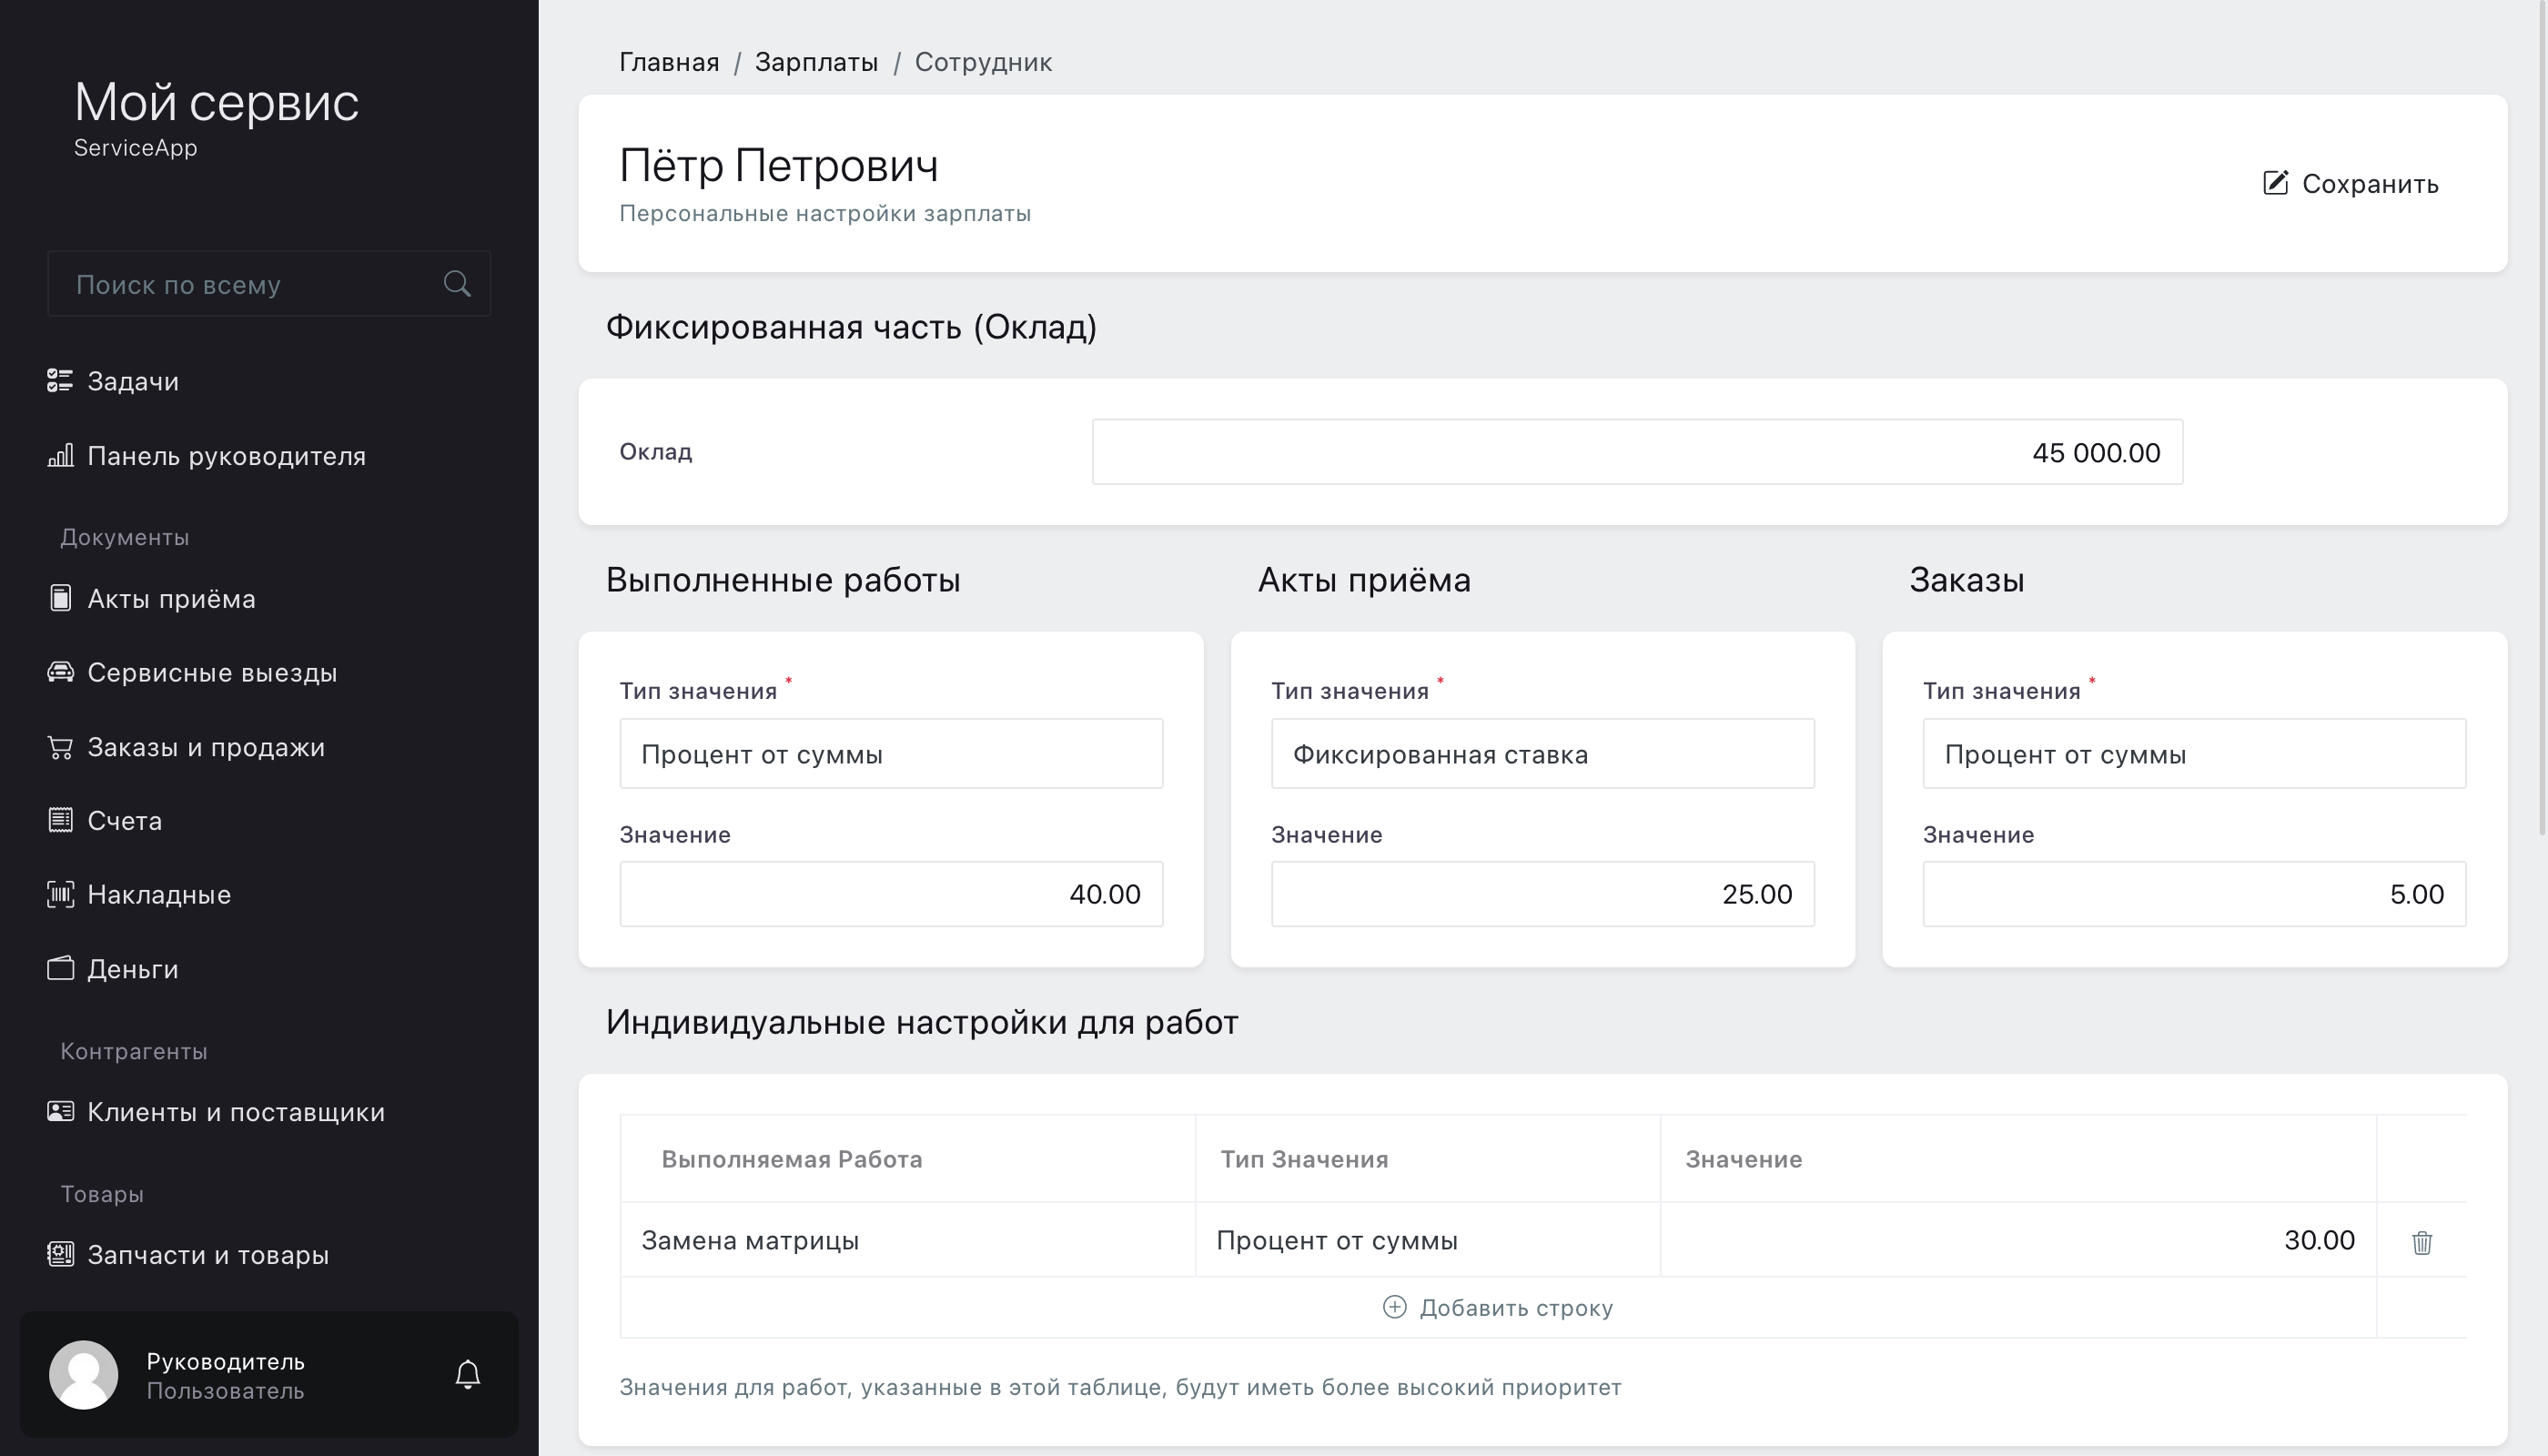Click the Акты приёма device icon

60,598
